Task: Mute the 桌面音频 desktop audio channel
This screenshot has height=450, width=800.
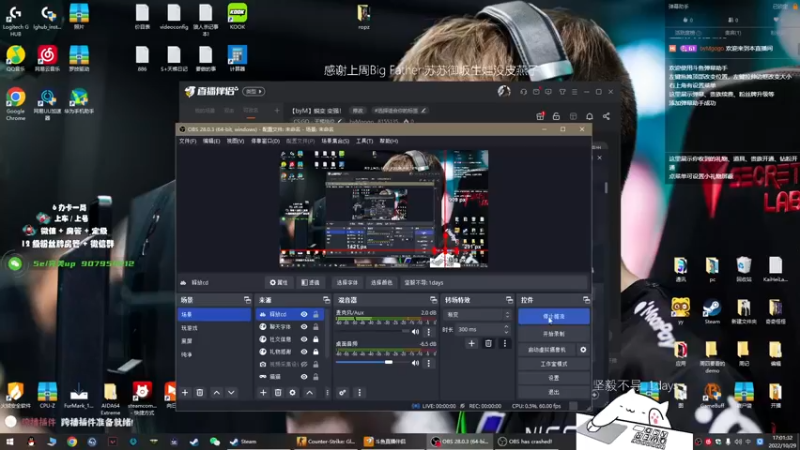Action: 415,363
